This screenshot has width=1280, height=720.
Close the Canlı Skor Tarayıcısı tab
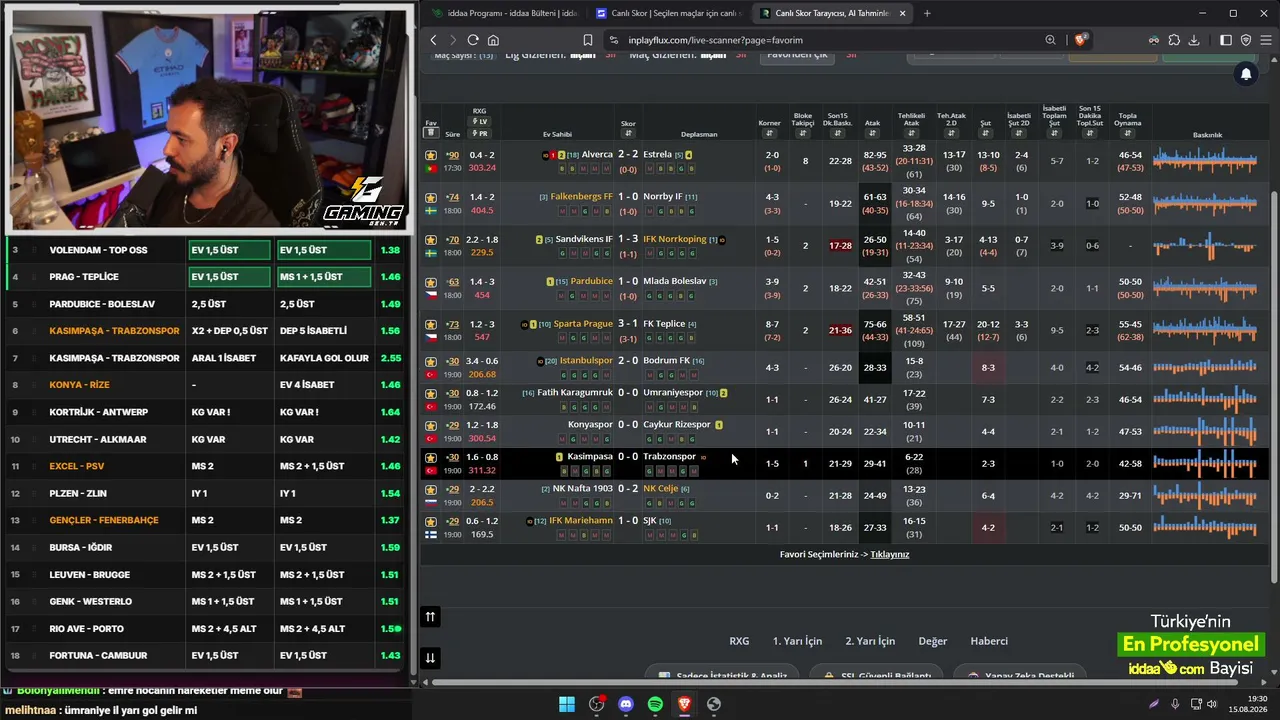tap(902, 13)
